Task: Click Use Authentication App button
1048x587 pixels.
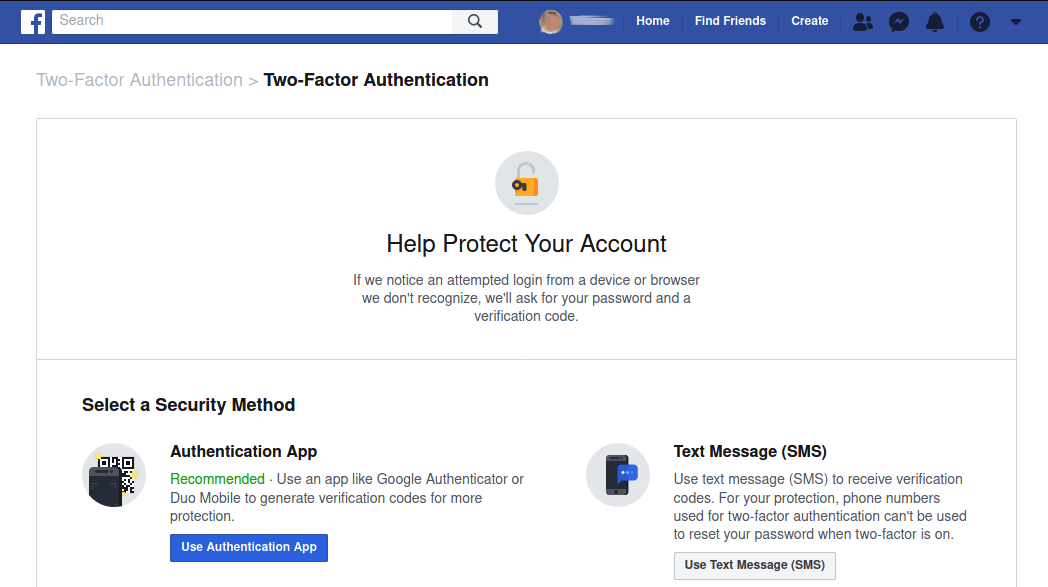Action: click(x=249, y=548)
